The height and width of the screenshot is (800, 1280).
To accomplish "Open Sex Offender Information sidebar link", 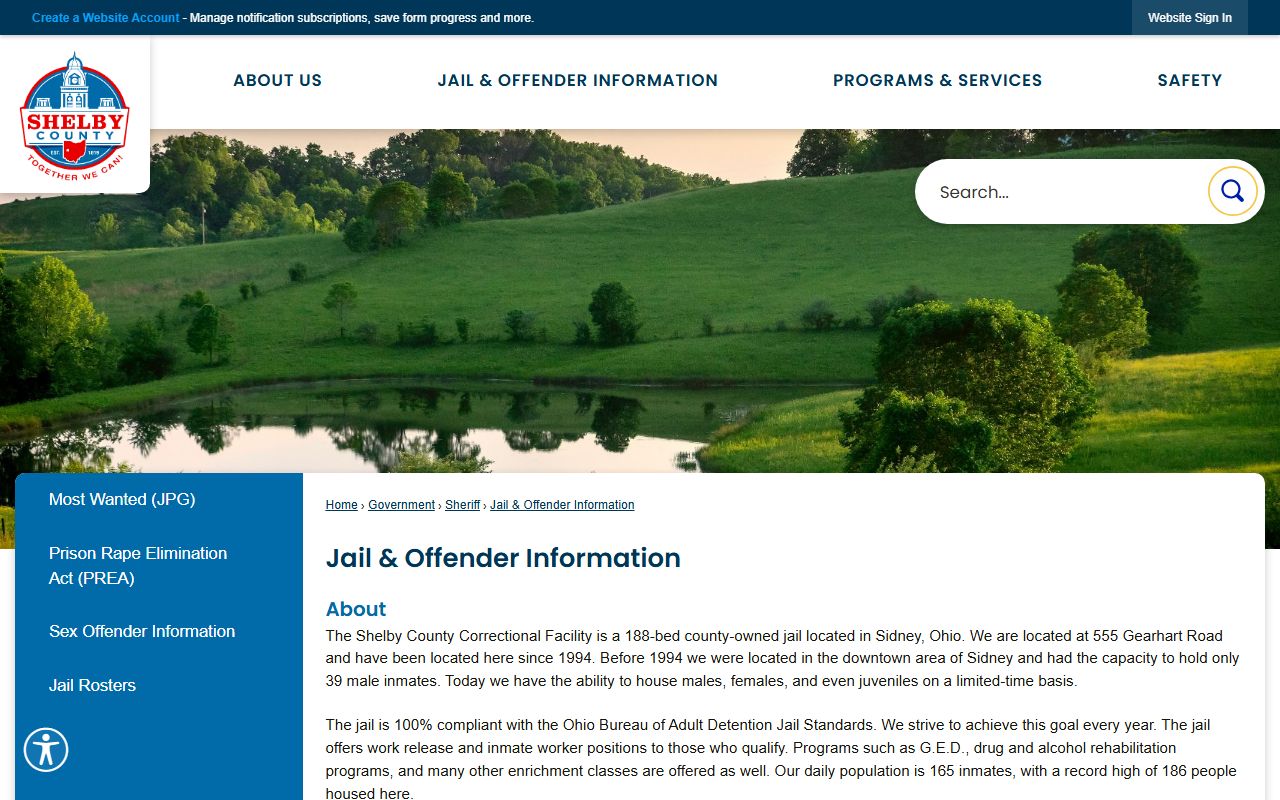I will click(x=142, y=631).
